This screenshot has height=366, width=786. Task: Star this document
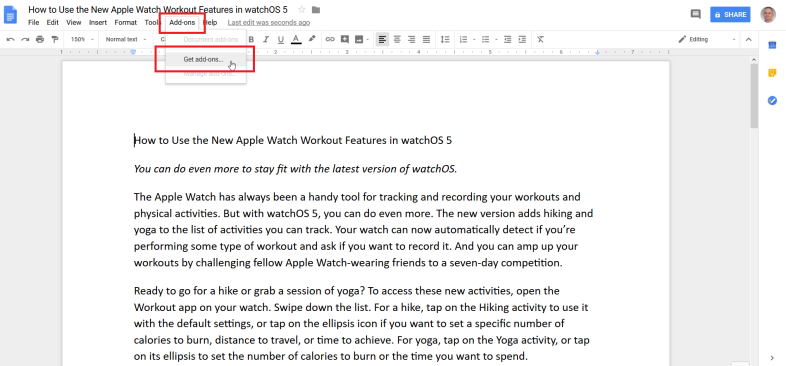point(301,10)
